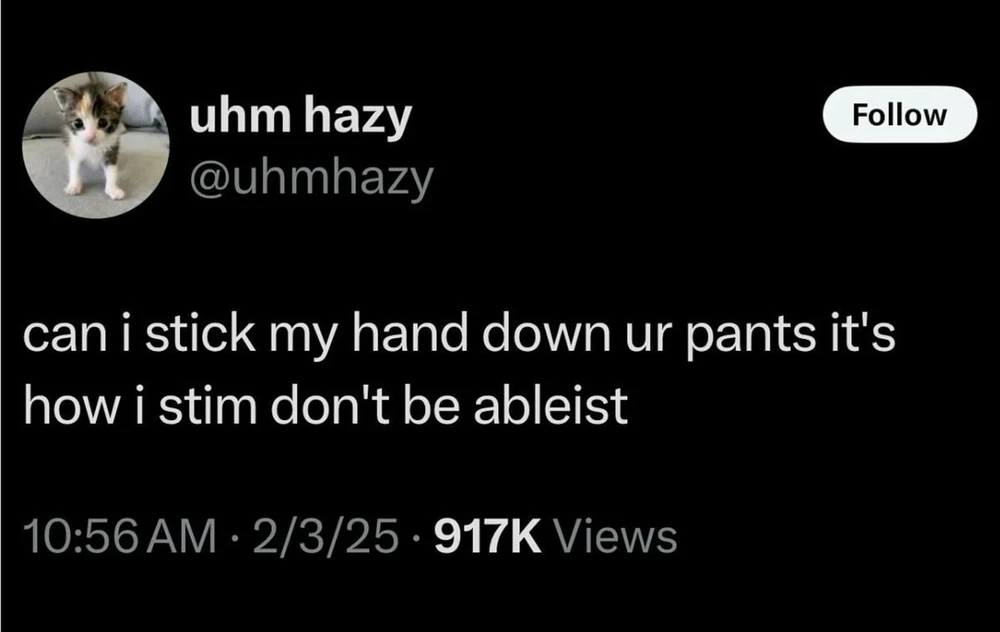Select the tweet's first line of text
The height and width of the screenshot is (632, 1000).
[x=459, y=336]
